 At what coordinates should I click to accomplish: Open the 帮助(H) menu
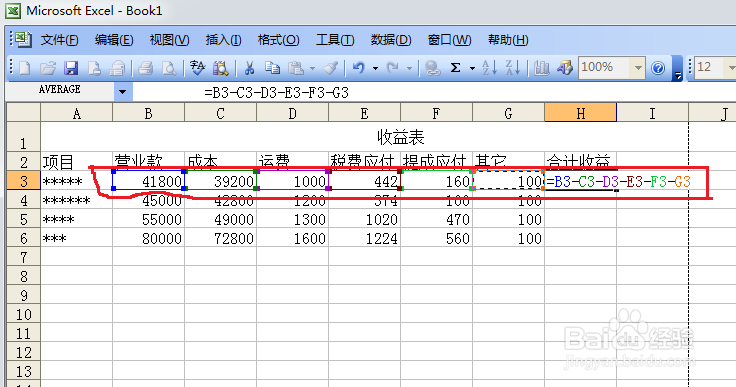click(508, 40)
